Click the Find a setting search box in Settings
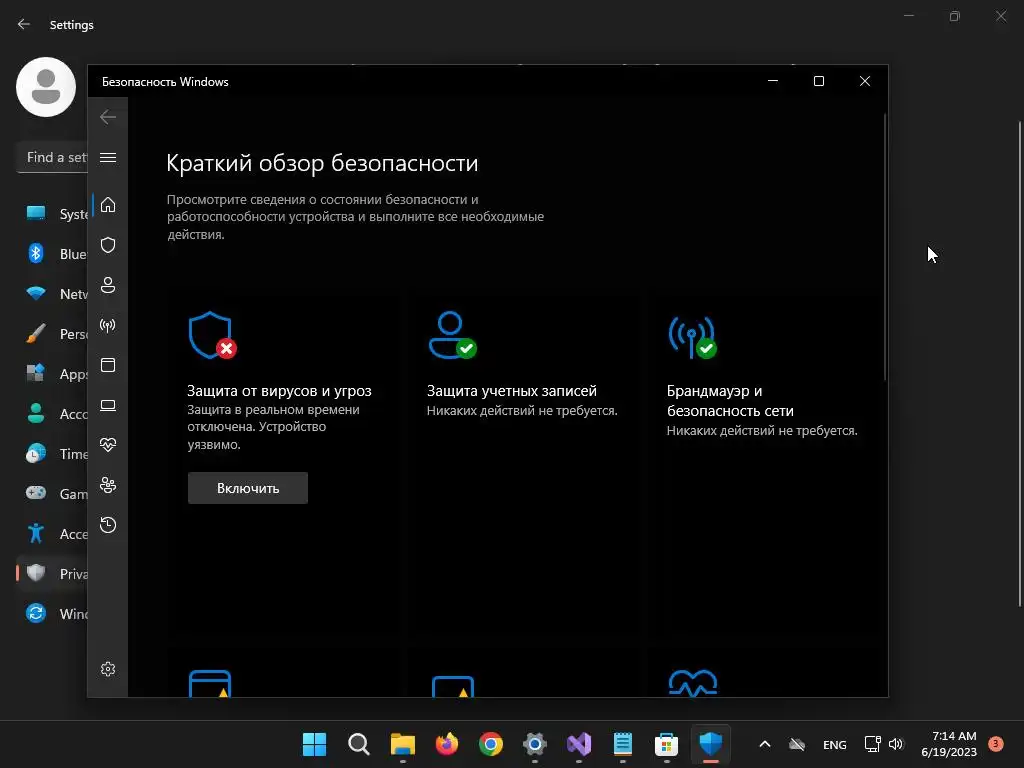 [52, 157]
